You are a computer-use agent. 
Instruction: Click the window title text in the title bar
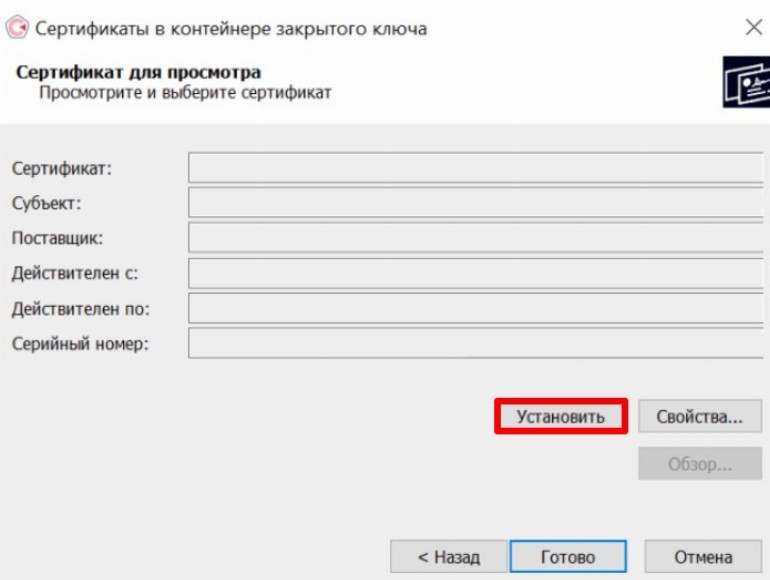[231, 28]
